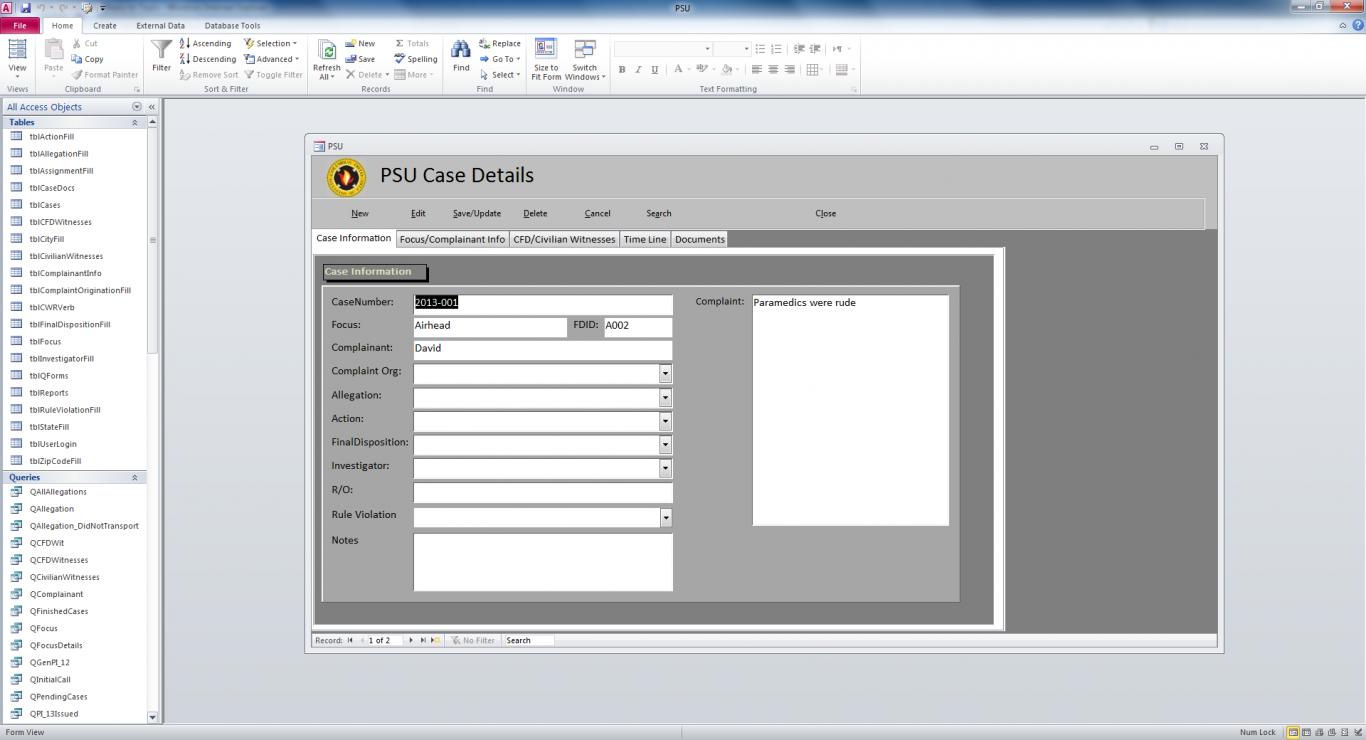Run the Spelling check
The image size is (1366, 740).
click(416, 59)
